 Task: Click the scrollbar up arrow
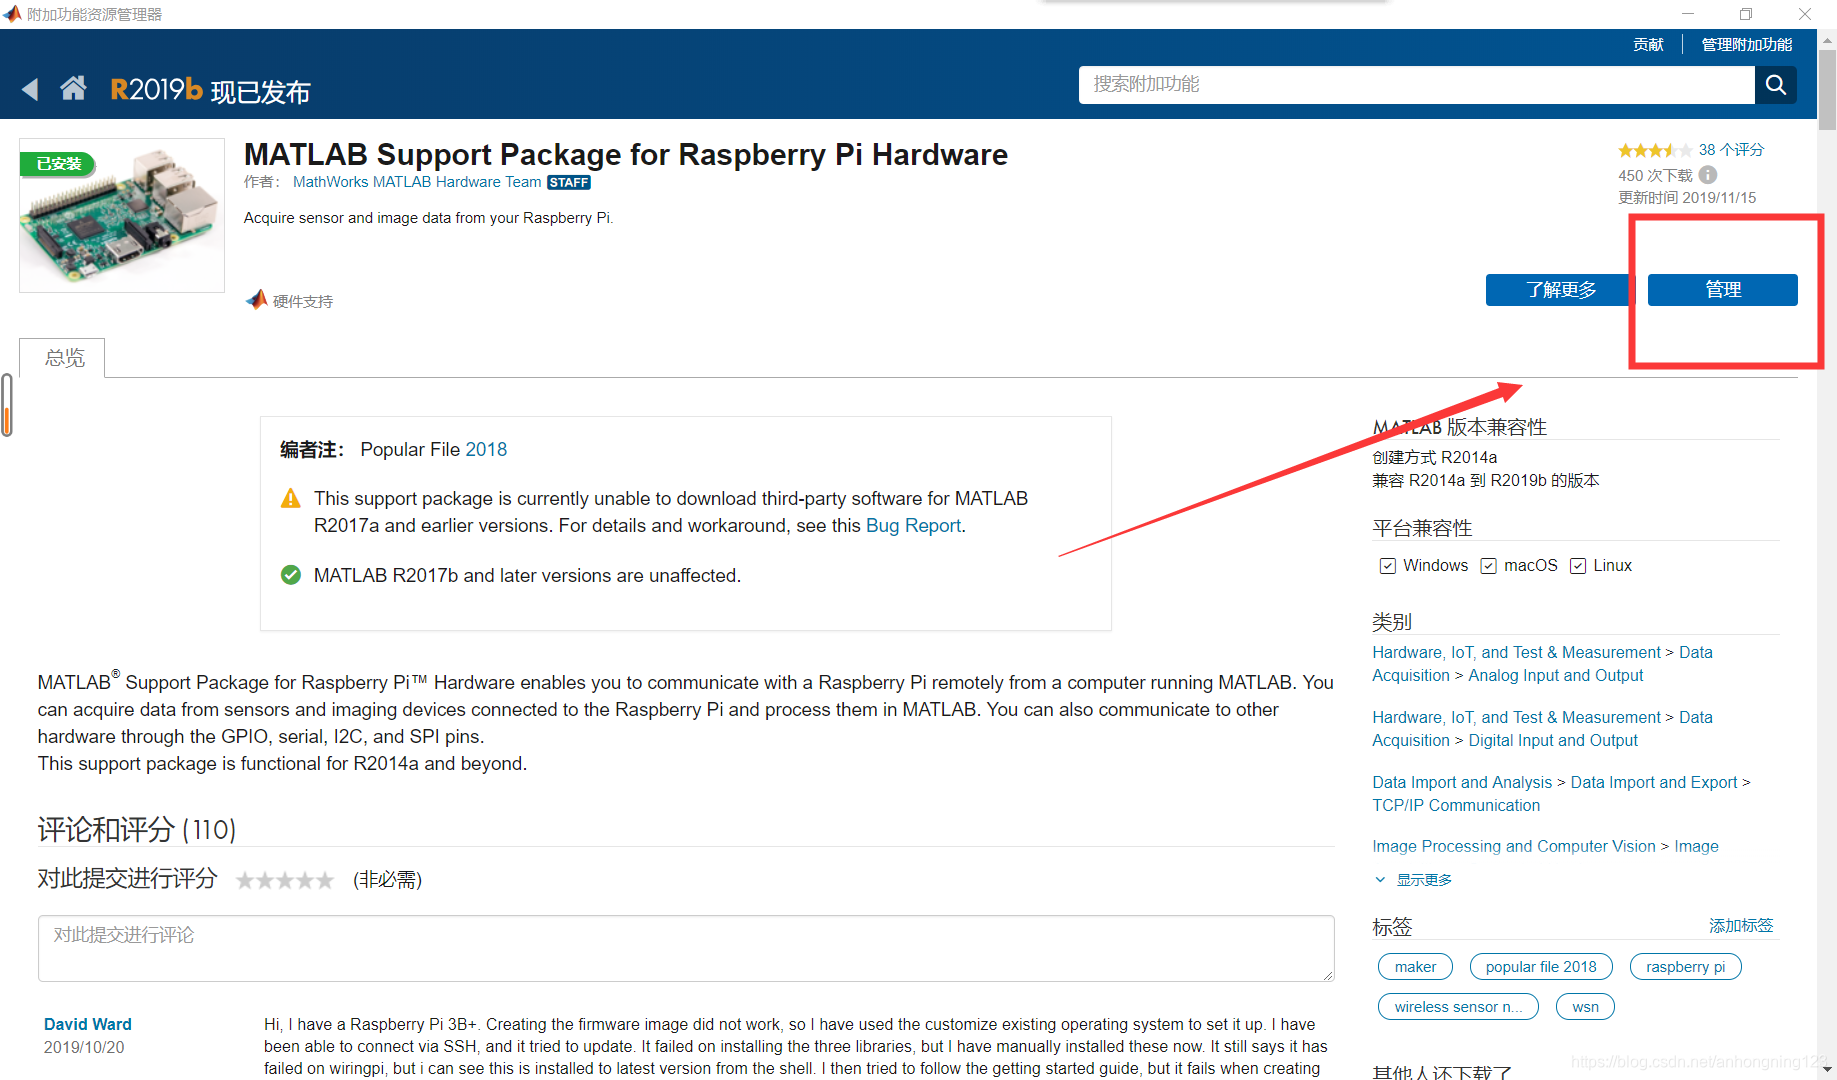[x=1827, y=40]
